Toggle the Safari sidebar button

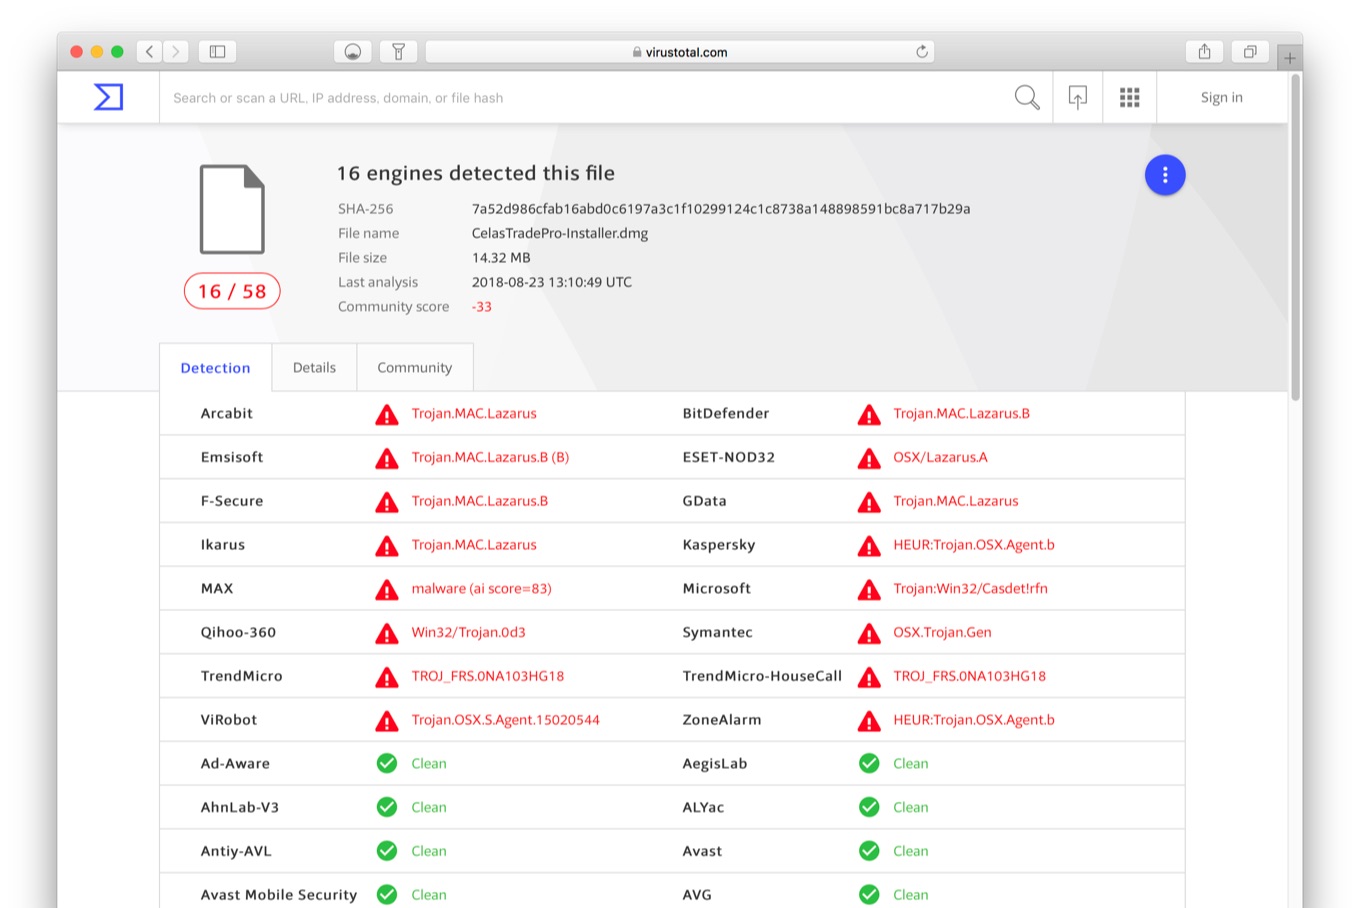point(217,52)
